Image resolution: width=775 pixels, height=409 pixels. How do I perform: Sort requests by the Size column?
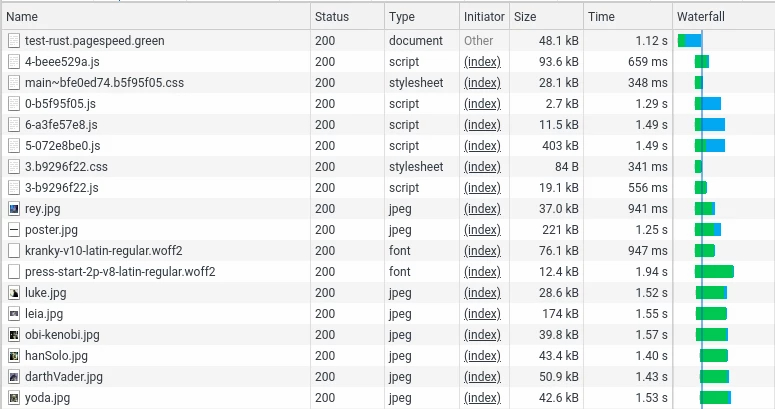(x=527, y=17)
